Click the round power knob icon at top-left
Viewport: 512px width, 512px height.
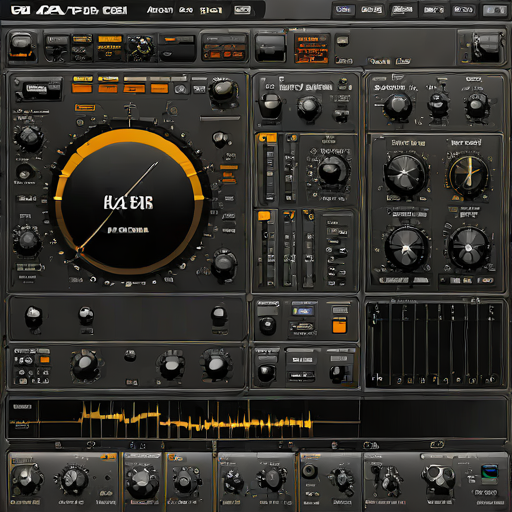click(x=21, y=46)
